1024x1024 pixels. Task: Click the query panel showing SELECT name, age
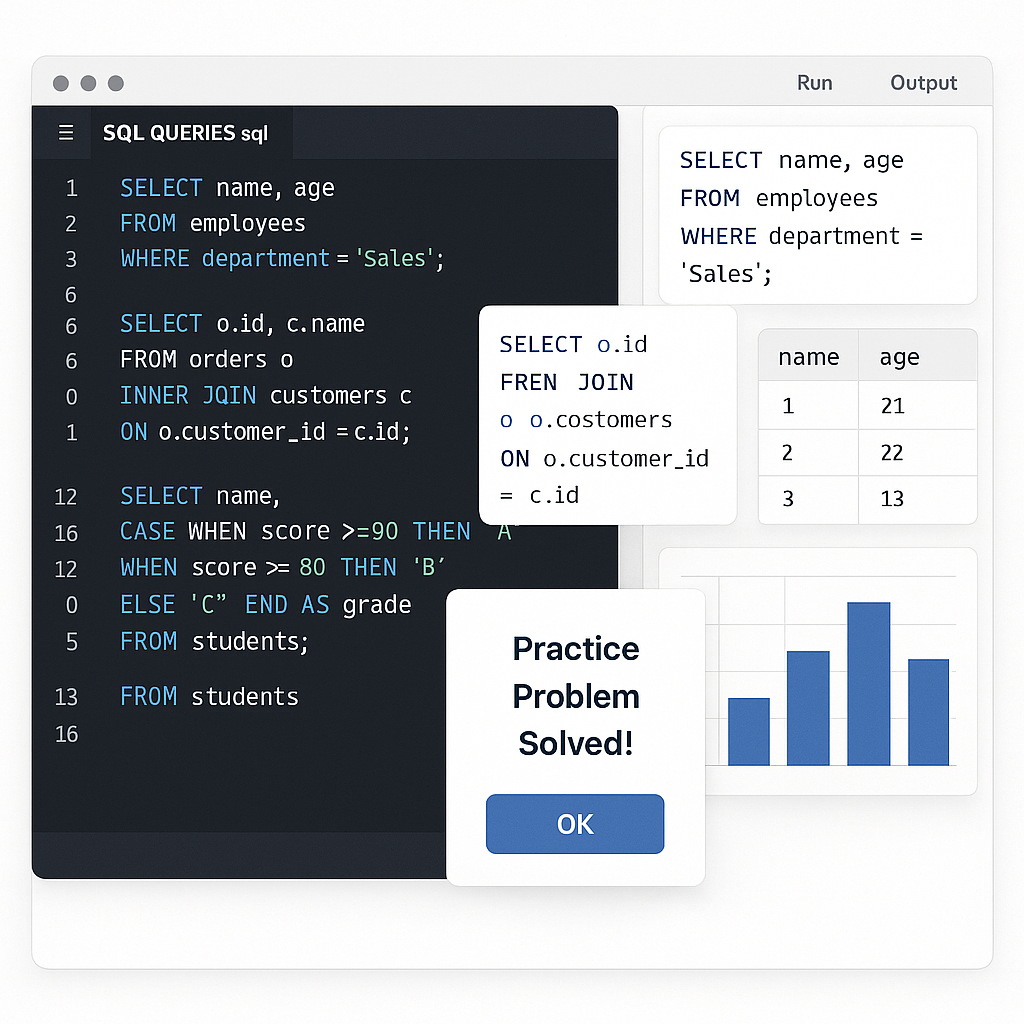tap(818, 215)
